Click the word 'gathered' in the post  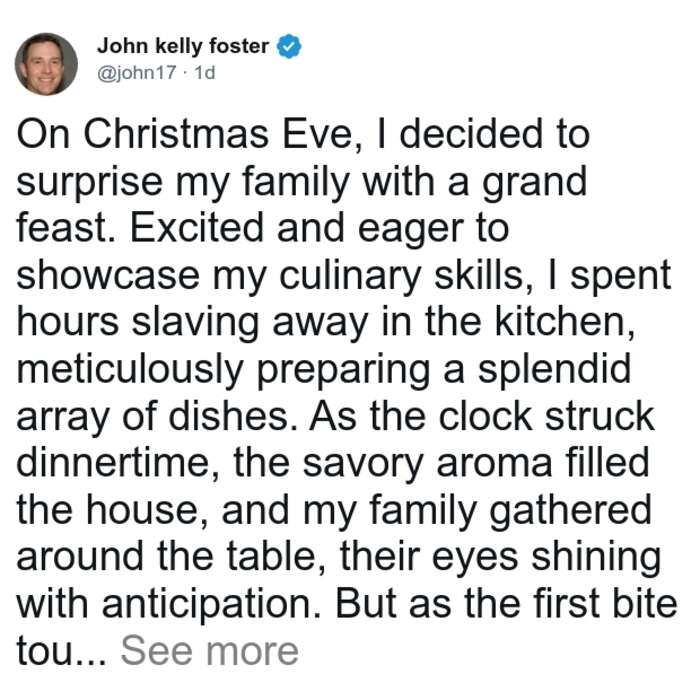pos(570,512)
